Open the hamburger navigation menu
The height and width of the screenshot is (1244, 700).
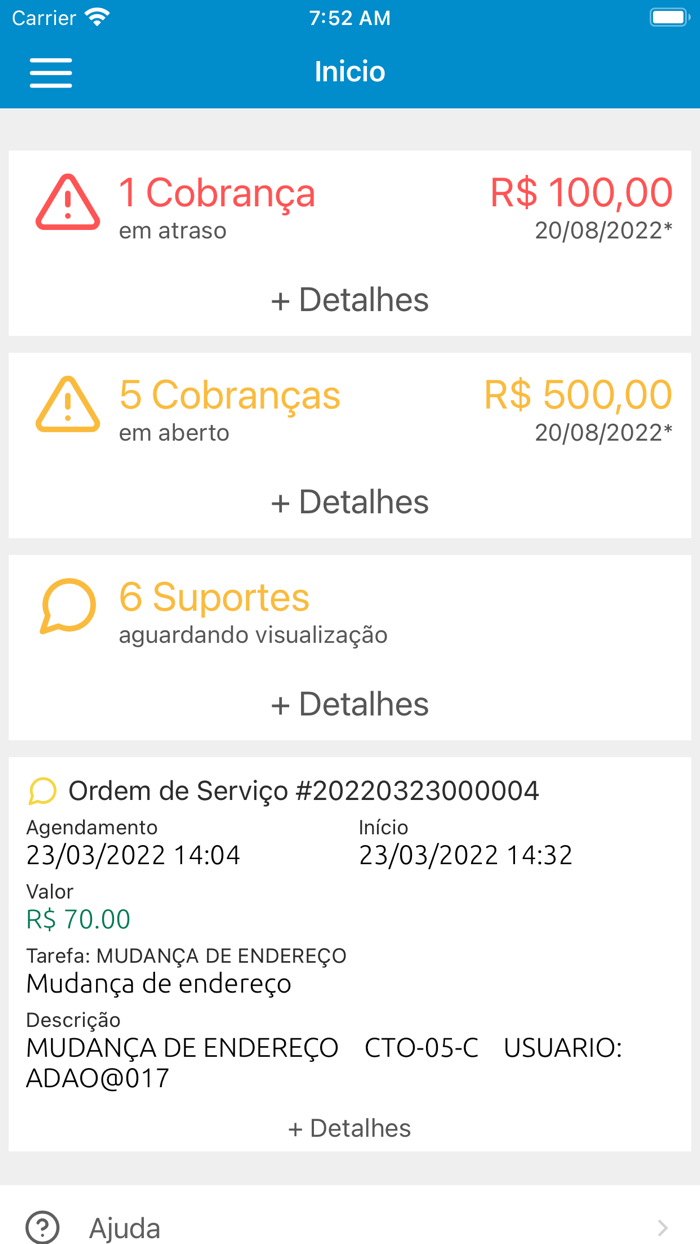click(x=50, y=72)
